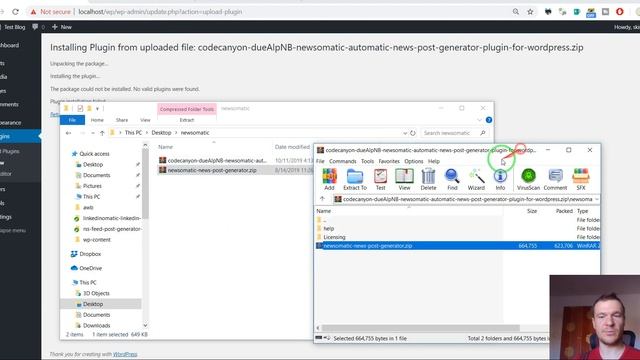
Task: Expand the WinRAR archive path dropdown
Action: point(596,199)
